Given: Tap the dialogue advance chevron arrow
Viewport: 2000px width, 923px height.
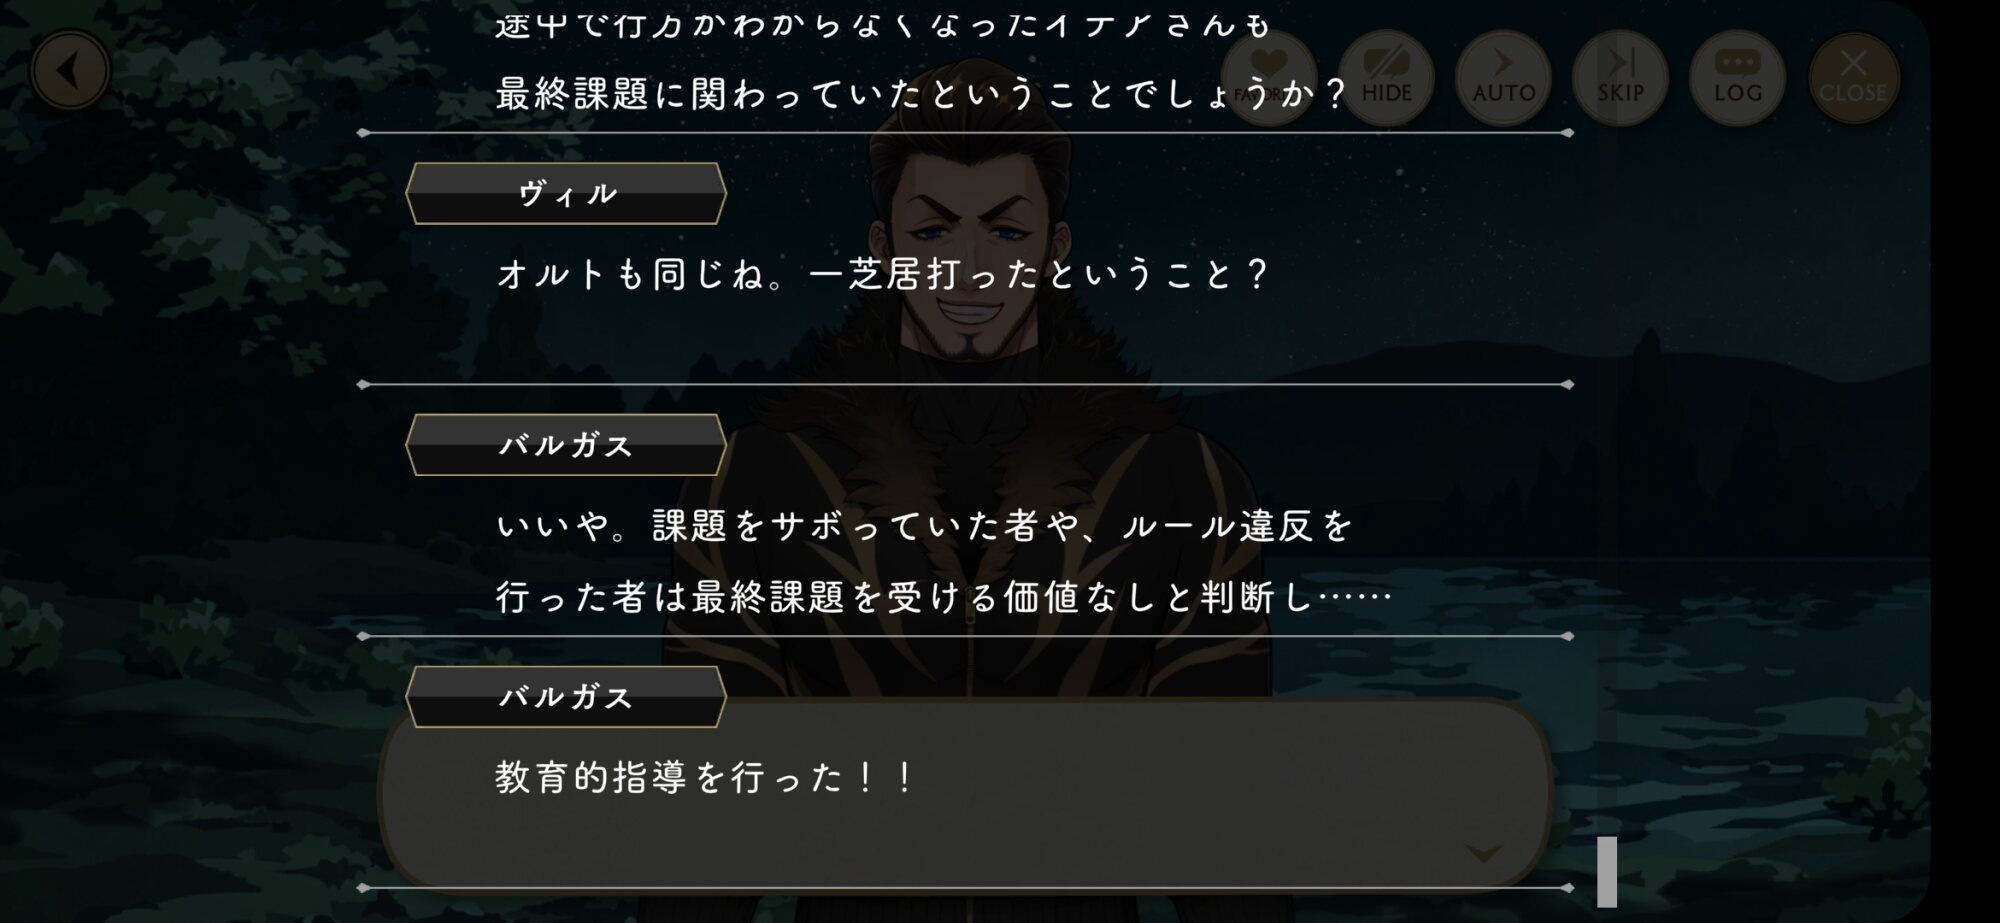Looking at the screenshot, I should pyautogui.click(x=1483, y=853).
